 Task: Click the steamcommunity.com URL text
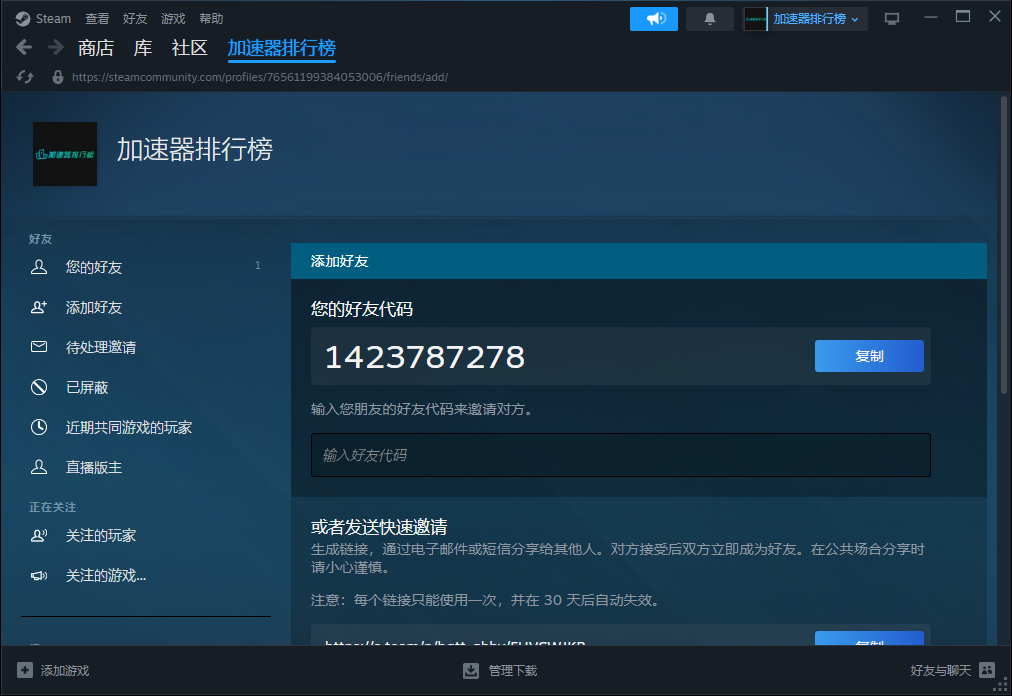click(x=260, y=77)
